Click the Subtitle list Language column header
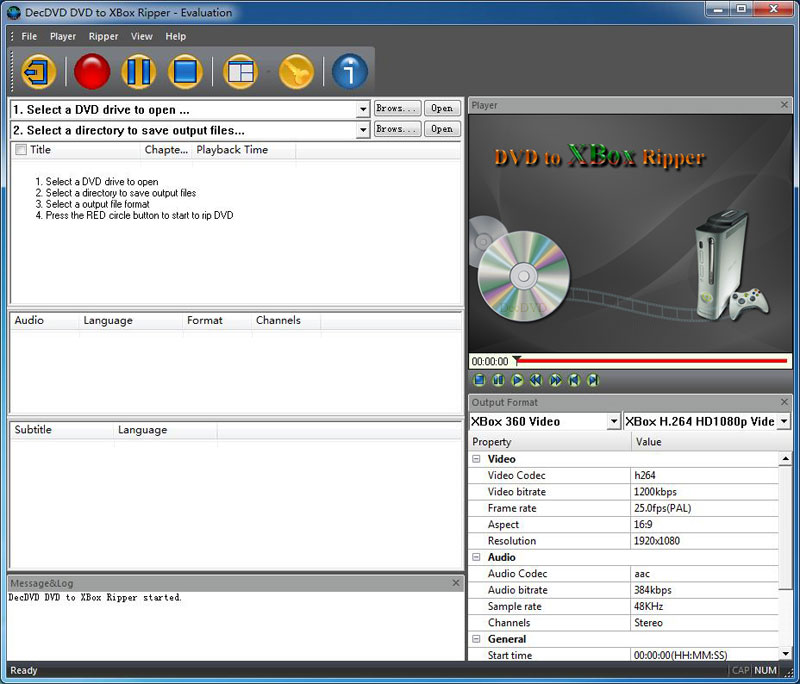This screenshot has width=800, height=684. (x=165, y=430)
